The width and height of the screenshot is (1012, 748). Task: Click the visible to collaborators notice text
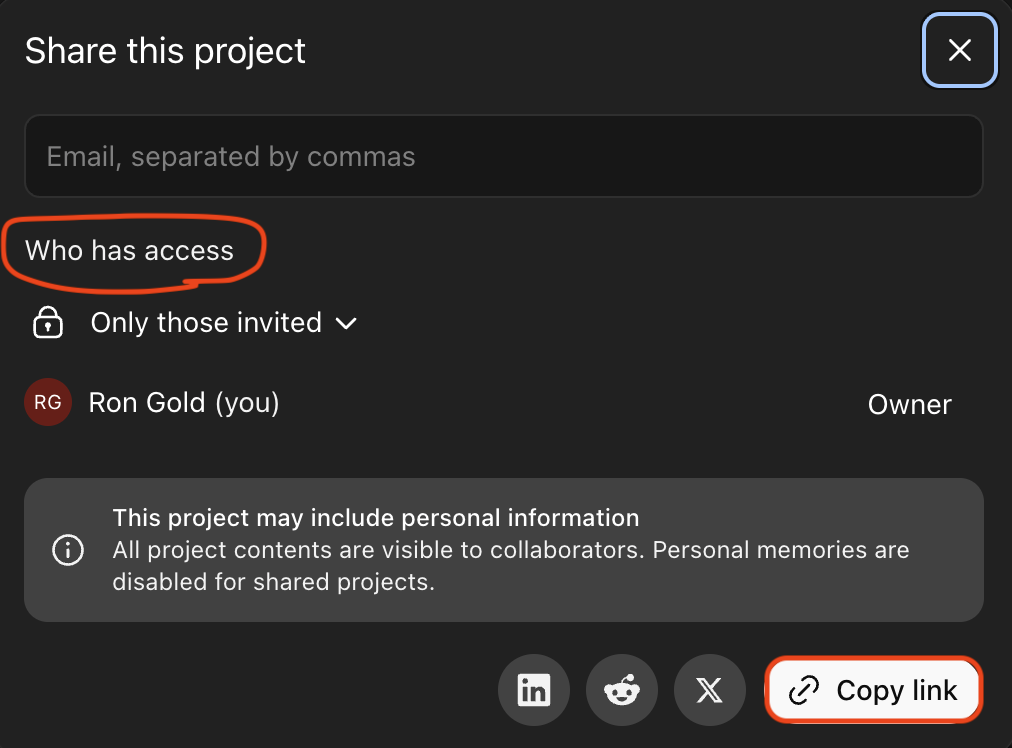[510, 550]
